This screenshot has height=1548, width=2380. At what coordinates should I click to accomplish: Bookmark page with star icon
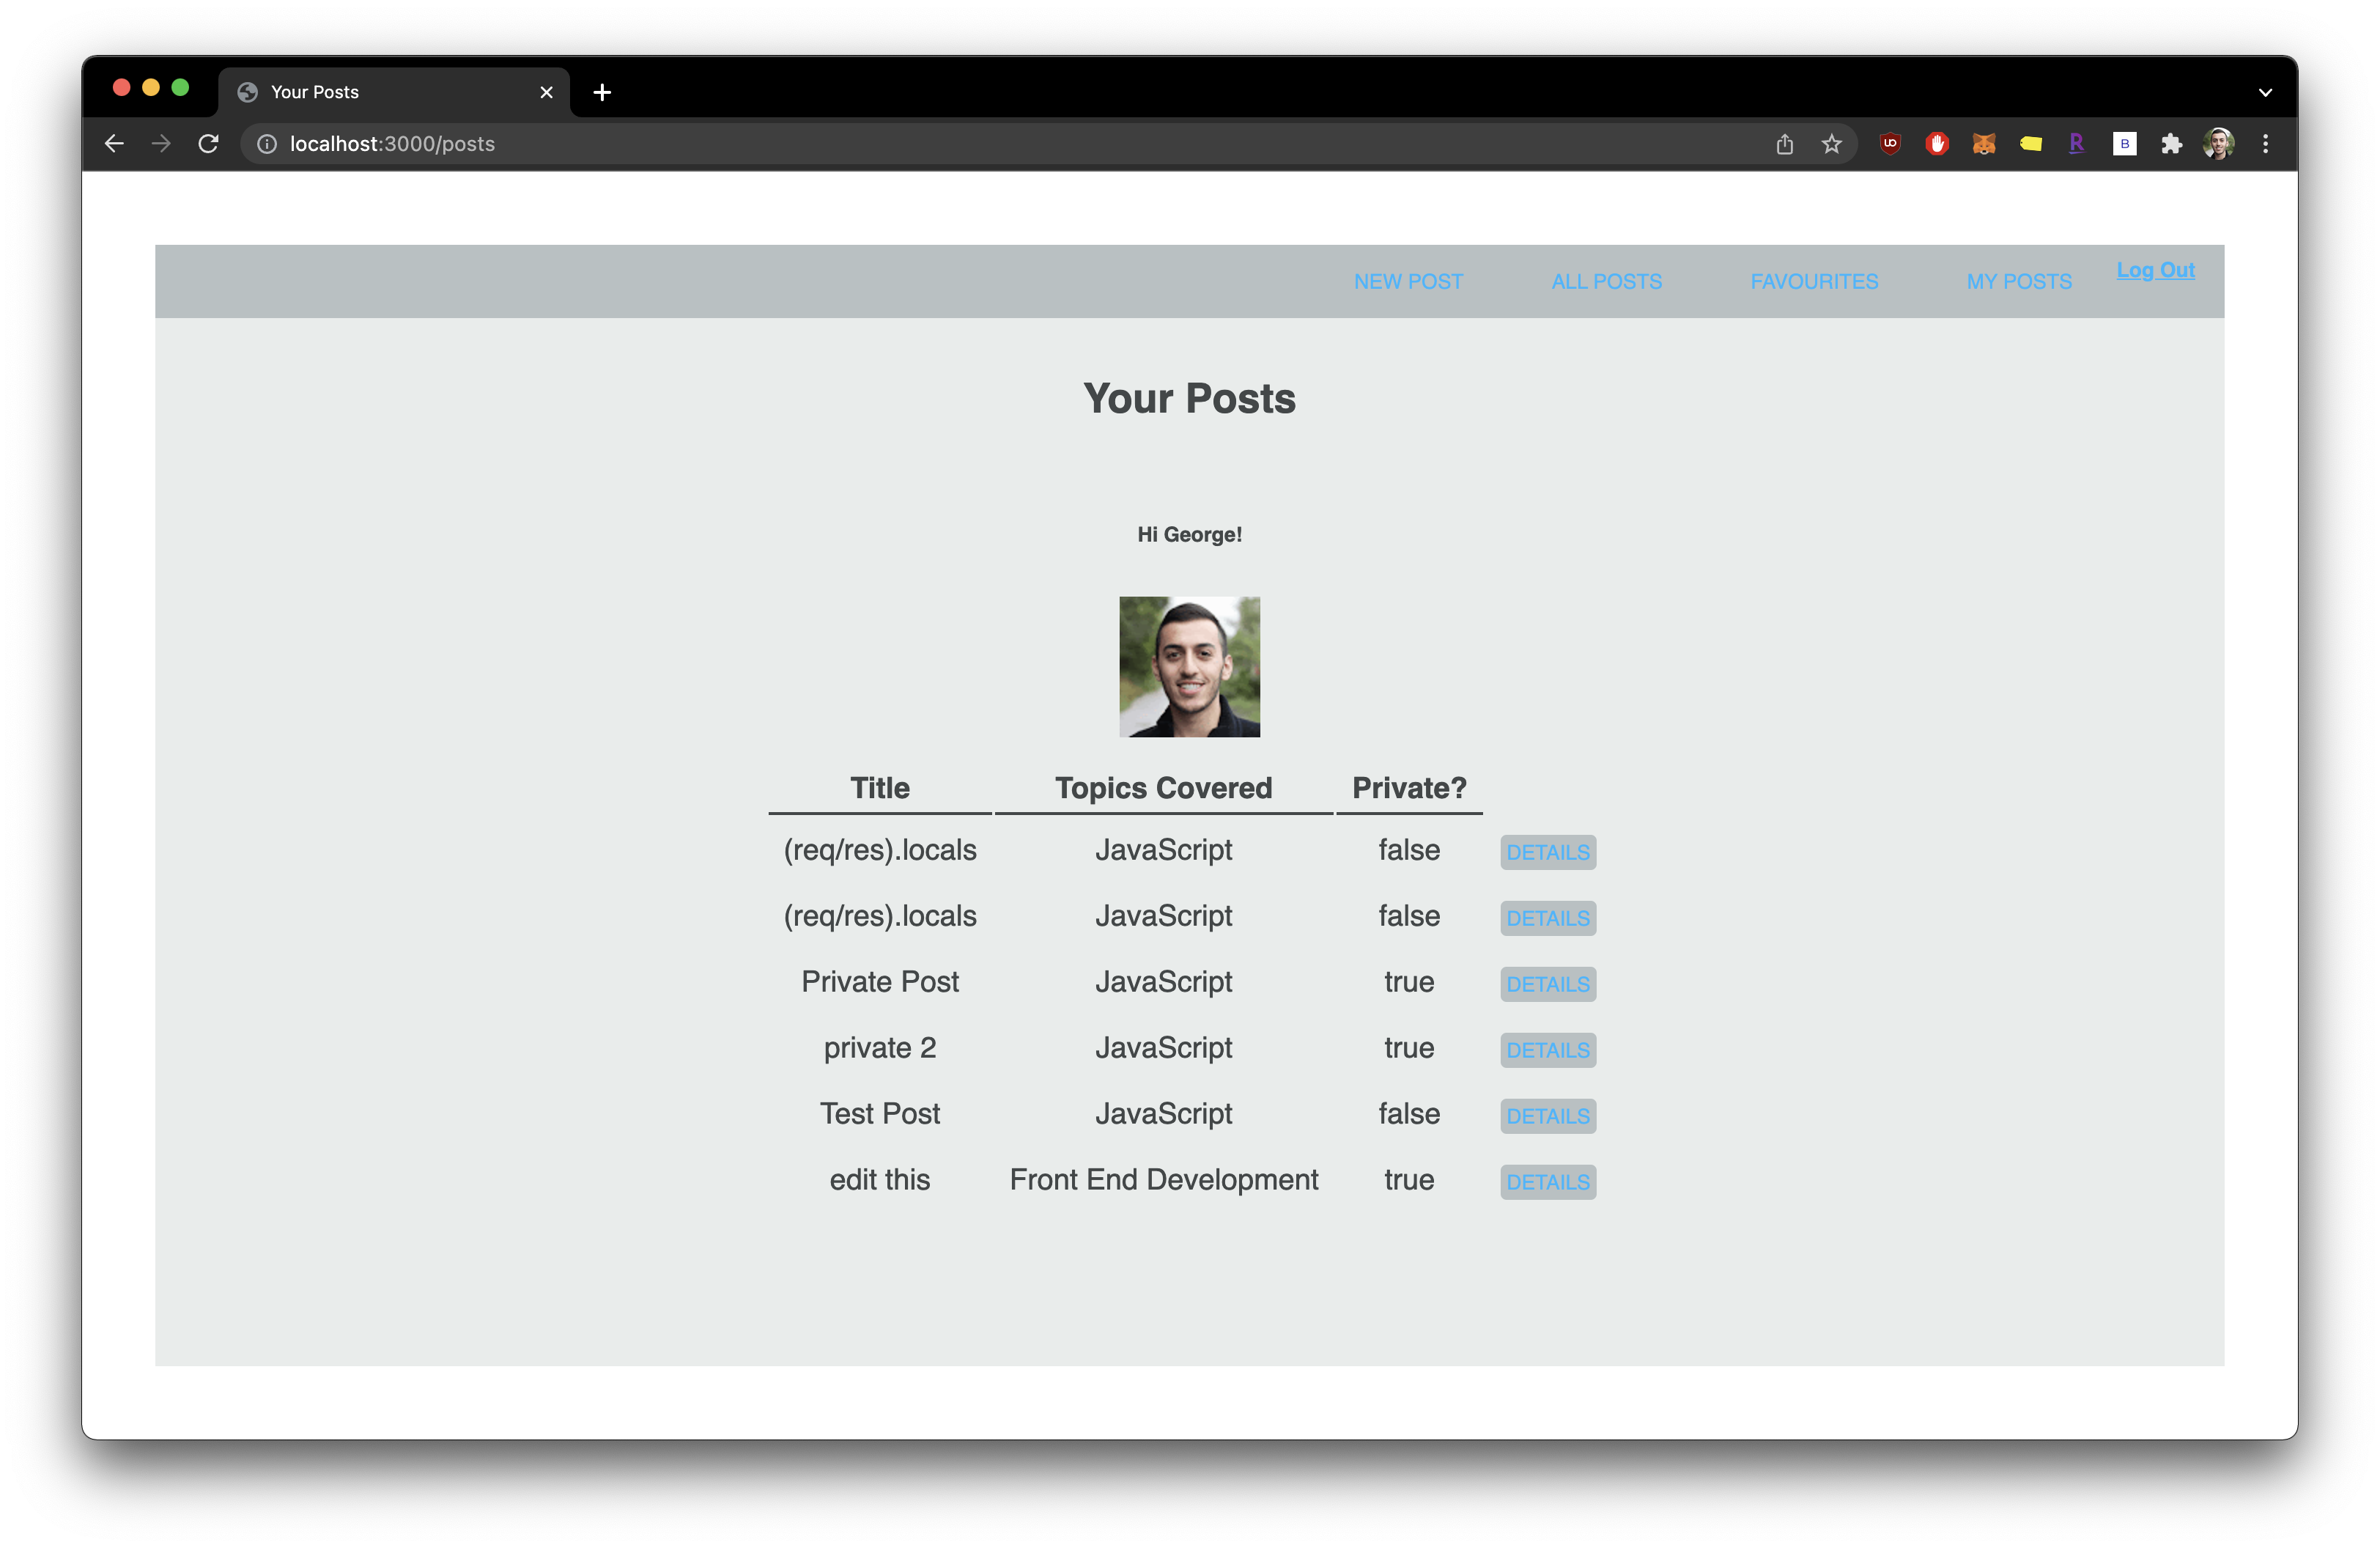[1831, 144]
